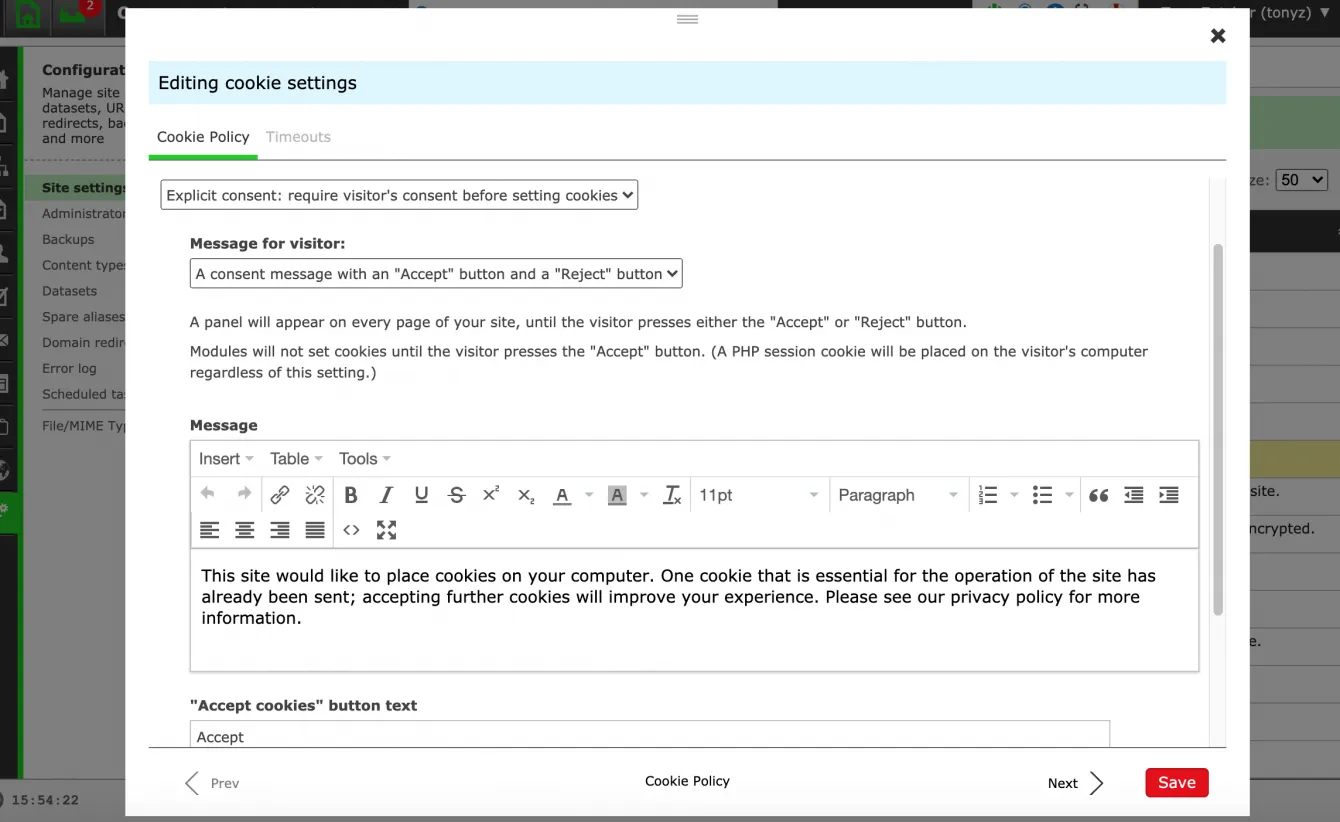The width and height of the screenshot is (1340, 822).
Task: Switch to the Timeouts tab
Action: [298, 137]
